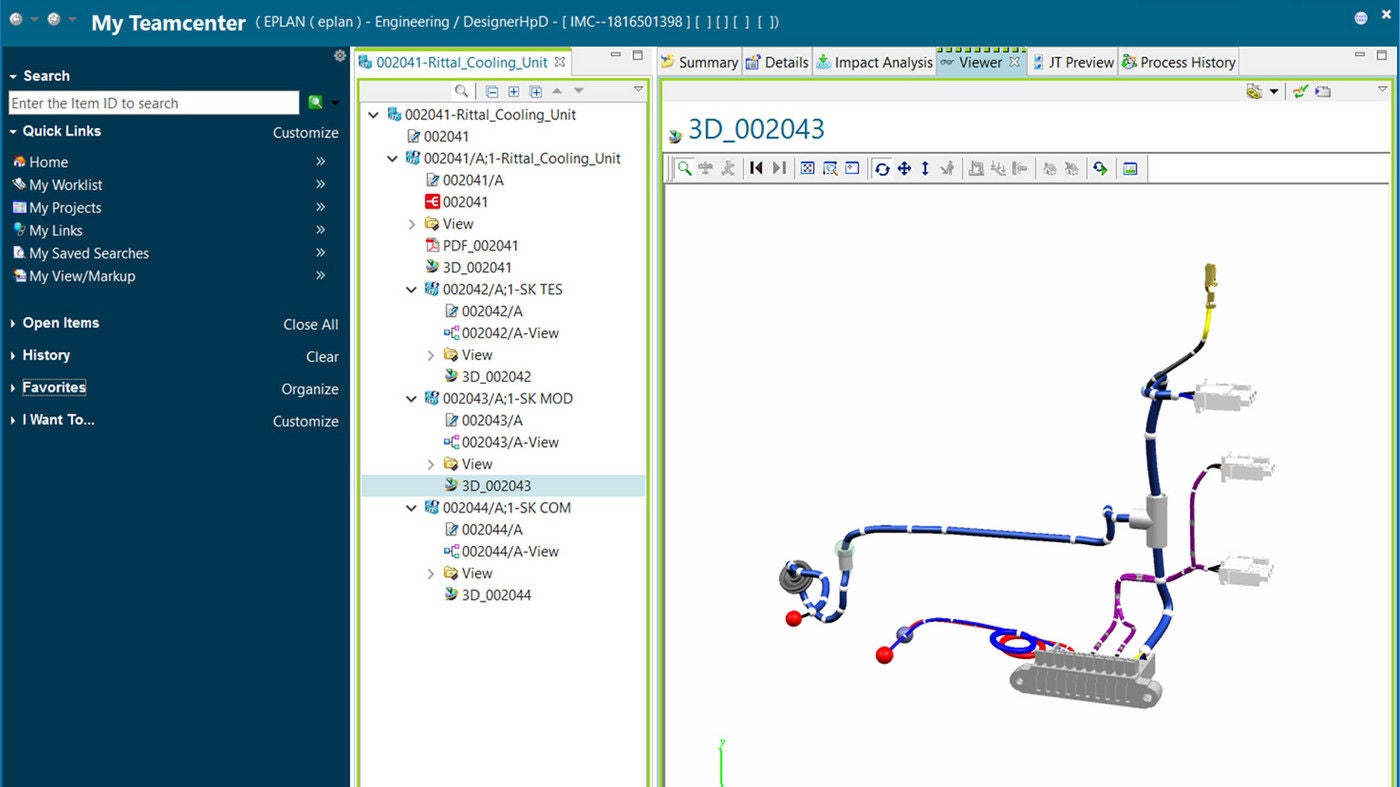Click the down arrow icon above tree
The width and height of the screenshot is (1400, 787).
click(578, 91)
